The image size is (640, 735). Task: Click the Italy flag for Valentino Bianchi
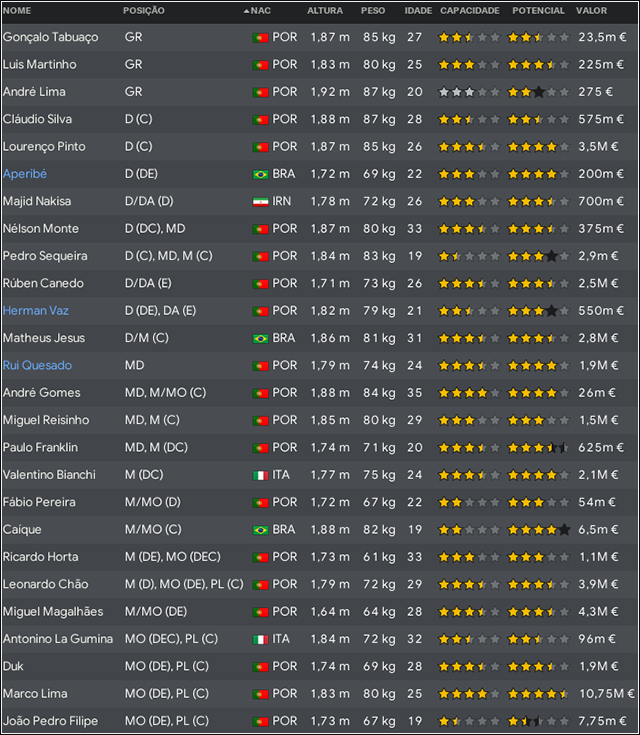260,475
